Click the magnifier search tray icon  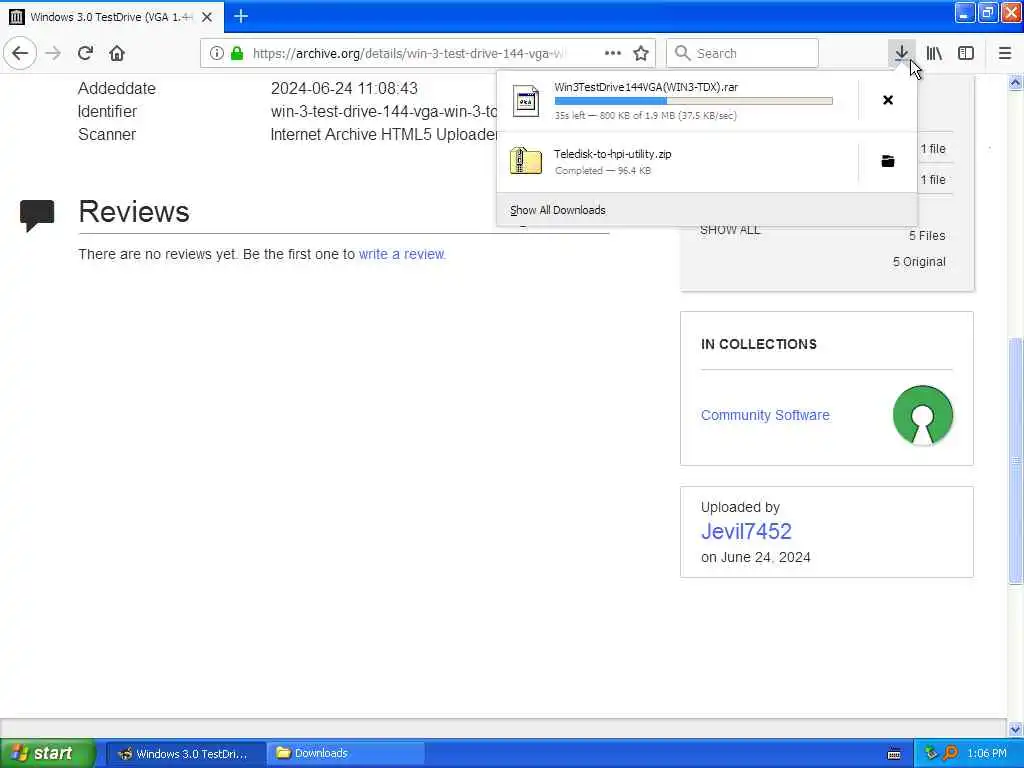point(950,754)
